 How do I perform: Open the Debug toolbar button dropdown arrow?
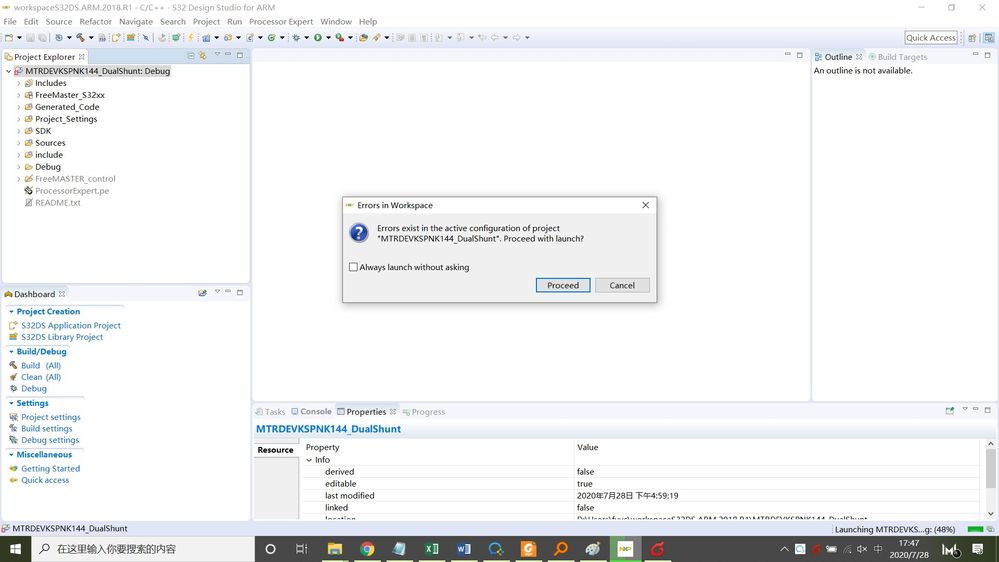click(x=306, y=38)
